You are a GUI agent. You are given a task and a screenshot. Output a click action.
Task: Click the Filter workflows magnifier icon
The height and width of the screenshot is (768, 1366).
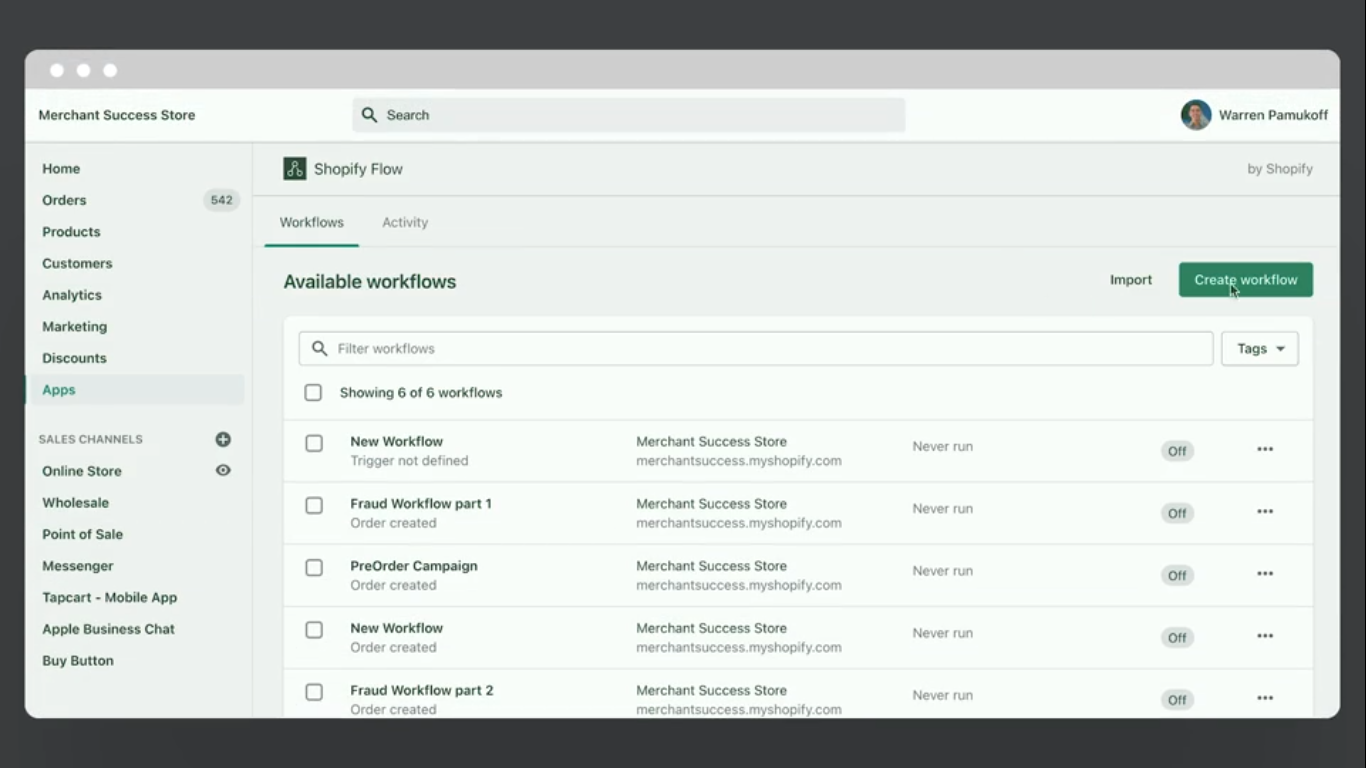click(319, 349)
